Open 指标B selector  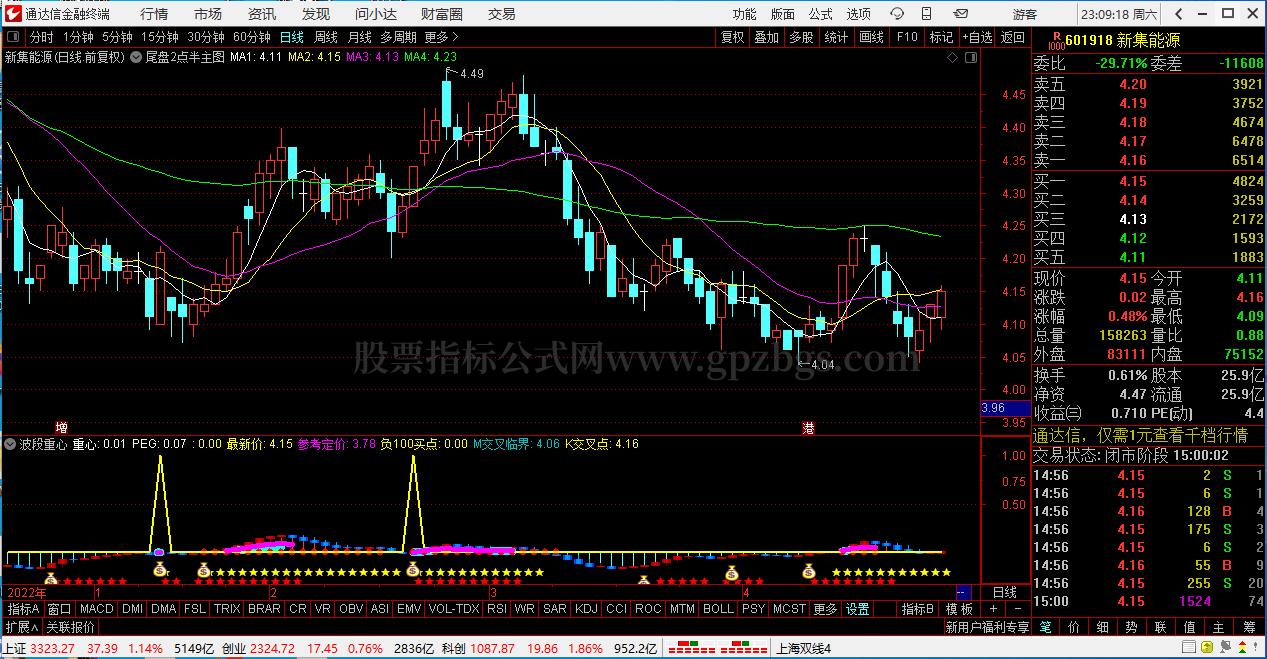pos(918,609)
